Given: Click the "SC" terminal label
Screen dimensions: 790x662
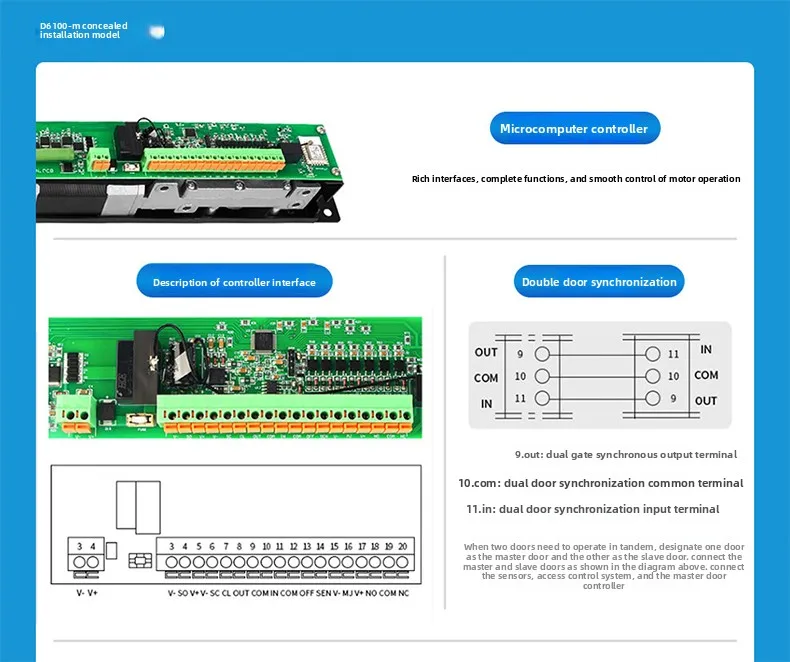Looking at the screenshot, I should click(215, 593).
